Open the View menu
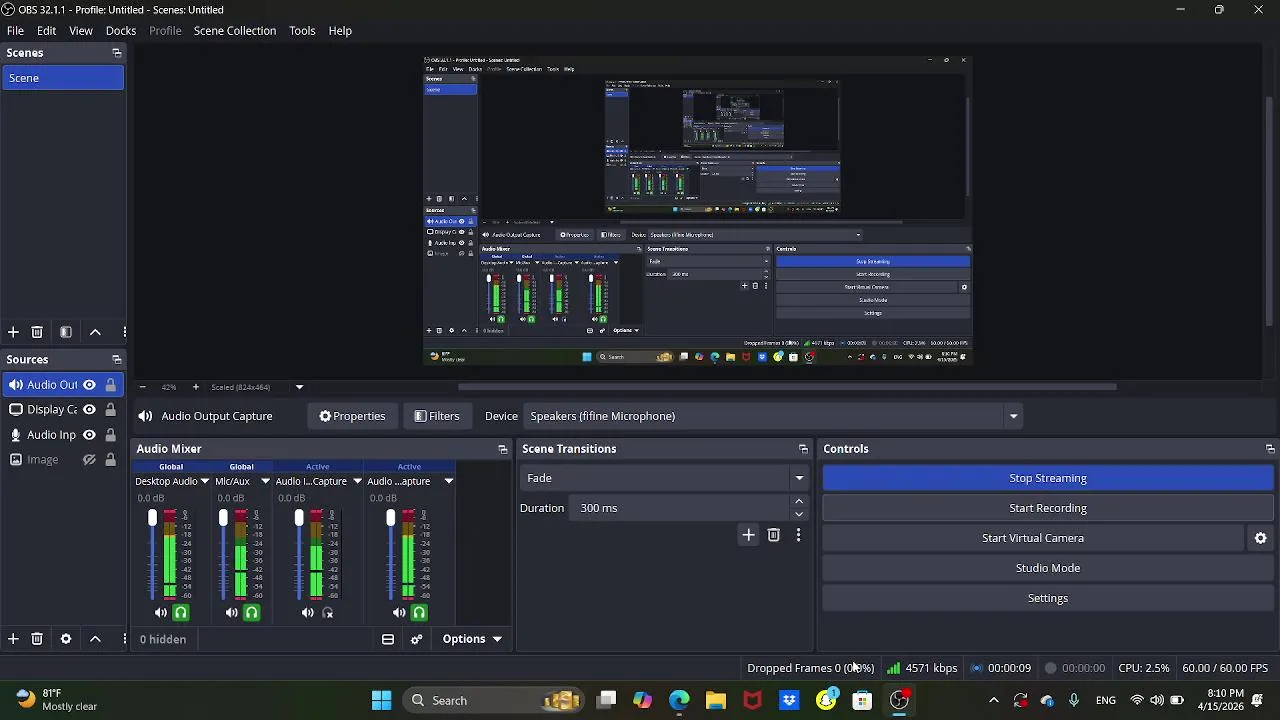 [x=81, y=31]
